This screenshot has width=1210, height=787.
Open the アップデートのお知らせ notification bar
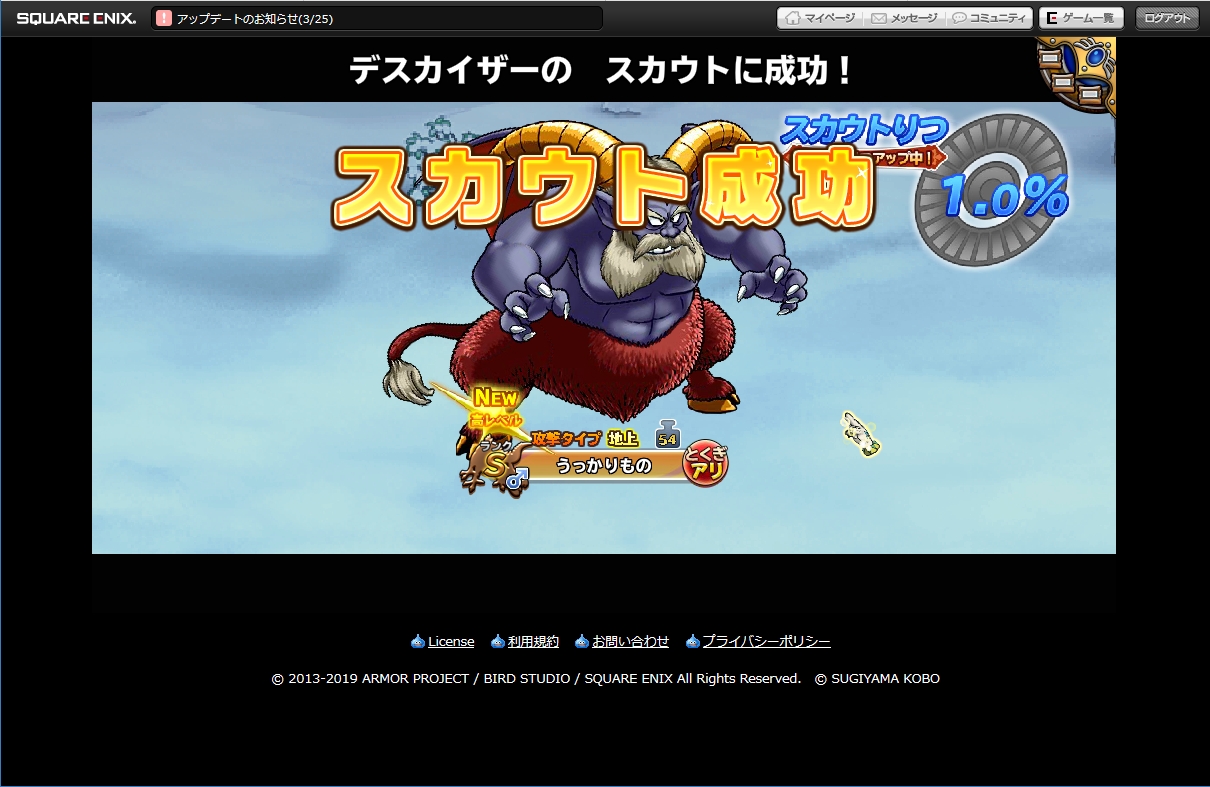[x=380, y=18]
